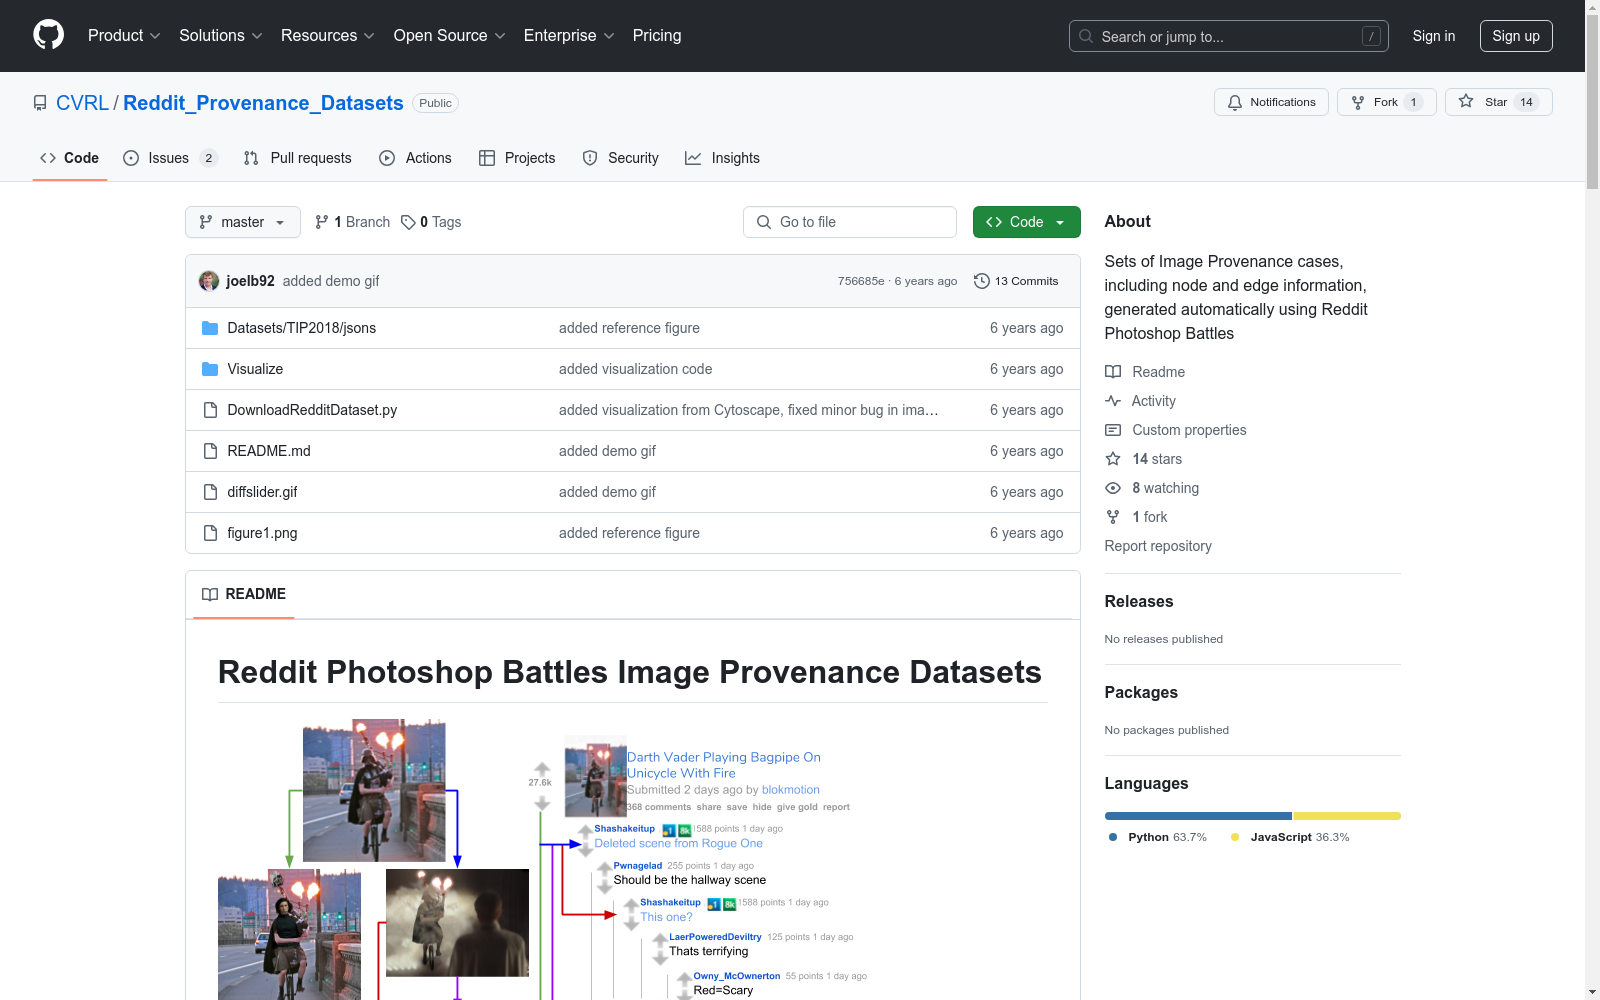
Task: Fork the repository
Action: point(1386,102)
